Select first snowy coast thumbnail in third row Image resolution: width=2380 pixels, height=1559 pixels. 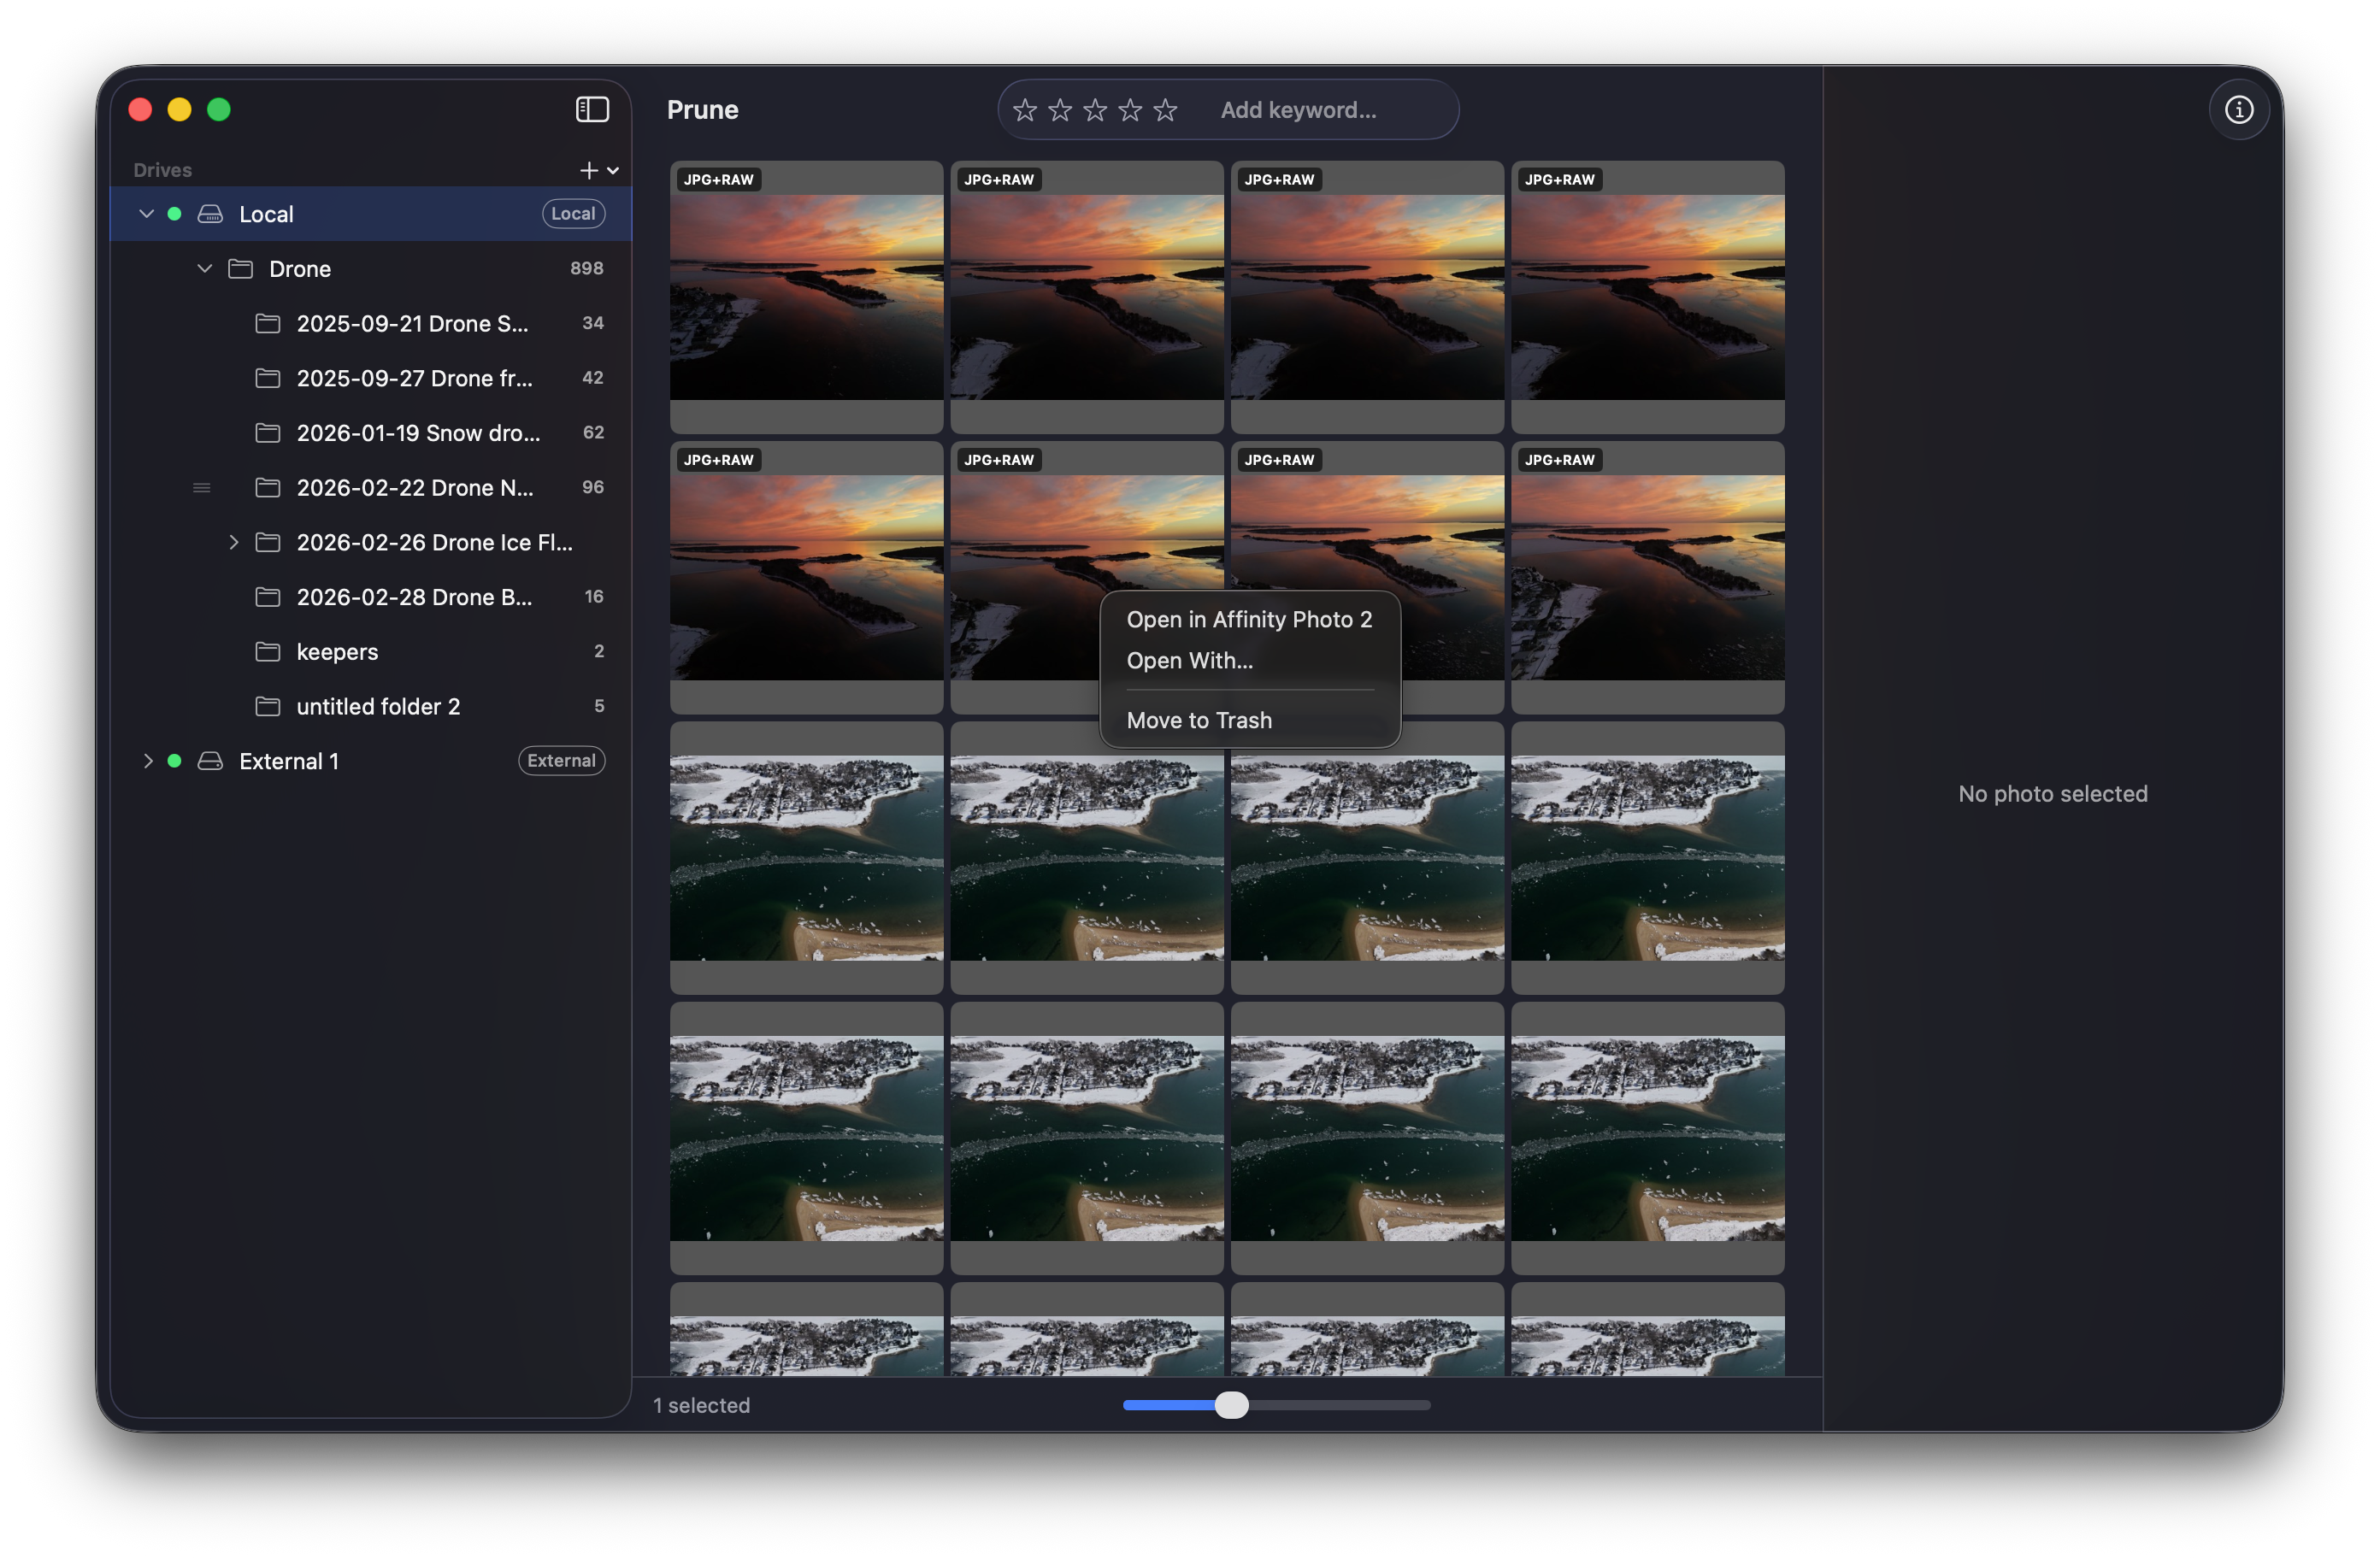(x=806, y=858)
